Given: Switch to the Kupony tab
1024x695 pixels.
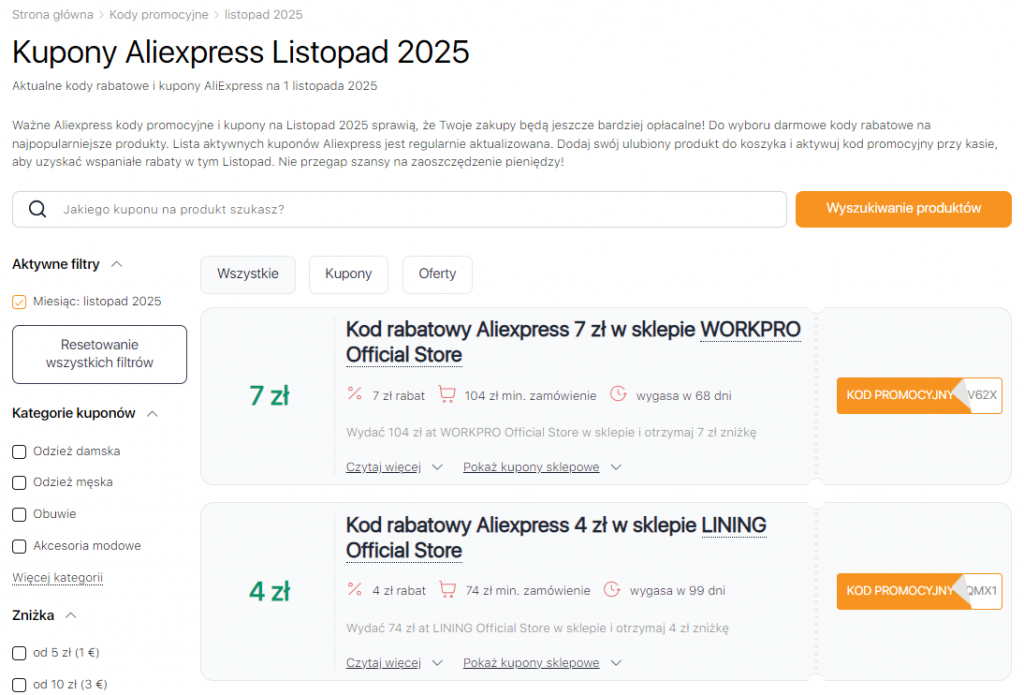Looking at the screenshot, I should (x=348, y=274).
